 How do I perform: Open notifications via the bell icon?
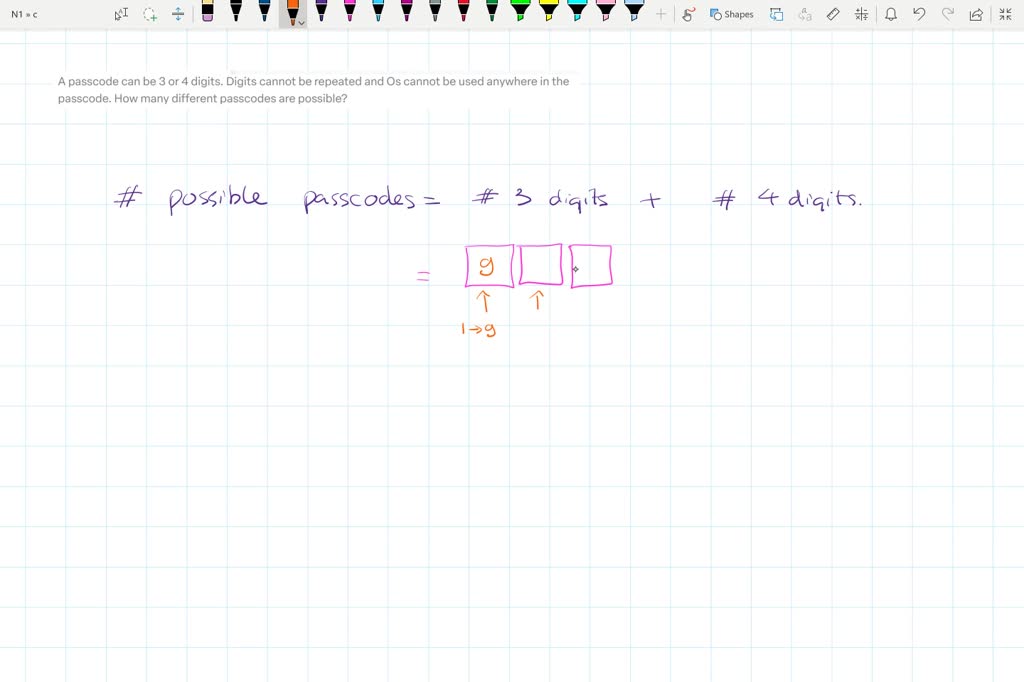point(891,14)
